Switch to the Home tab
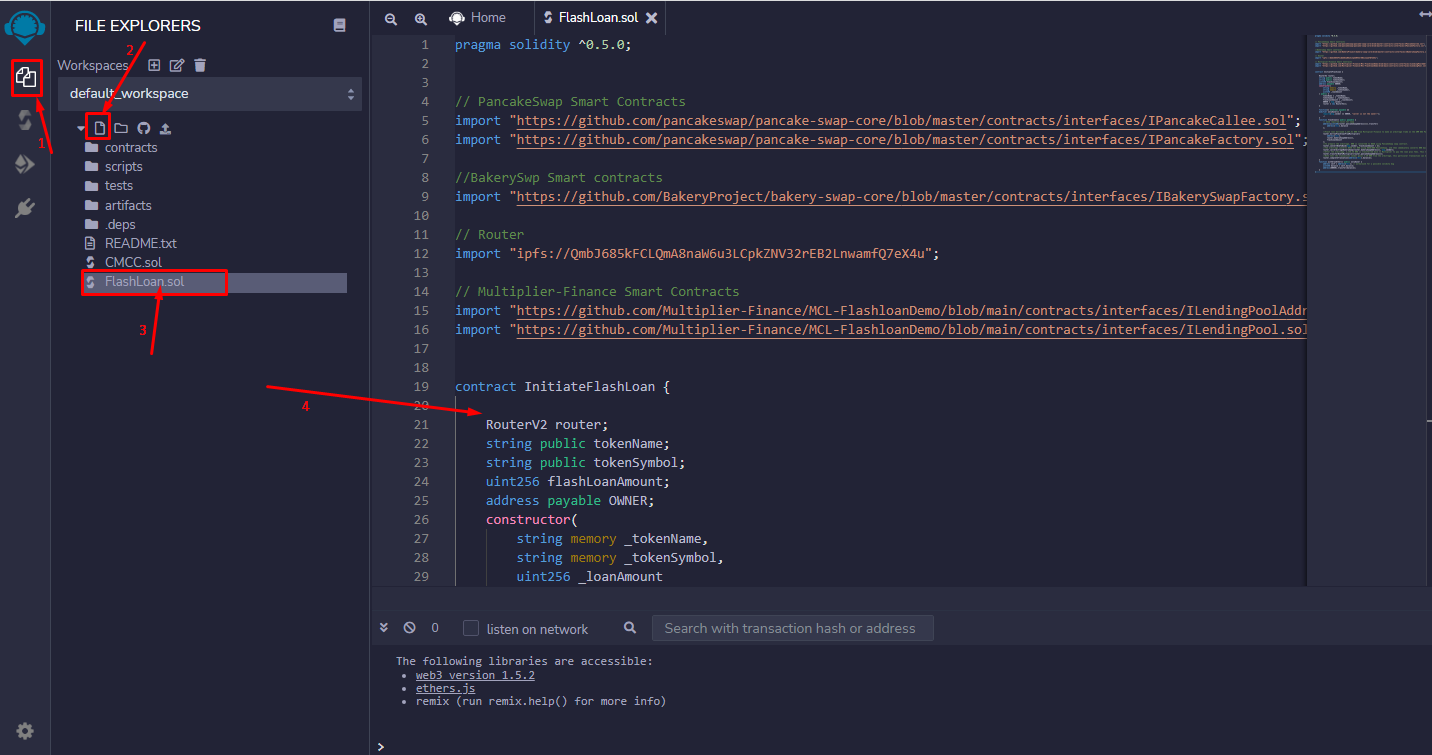Screen dimensions: 1432x755 coord(478,18)
